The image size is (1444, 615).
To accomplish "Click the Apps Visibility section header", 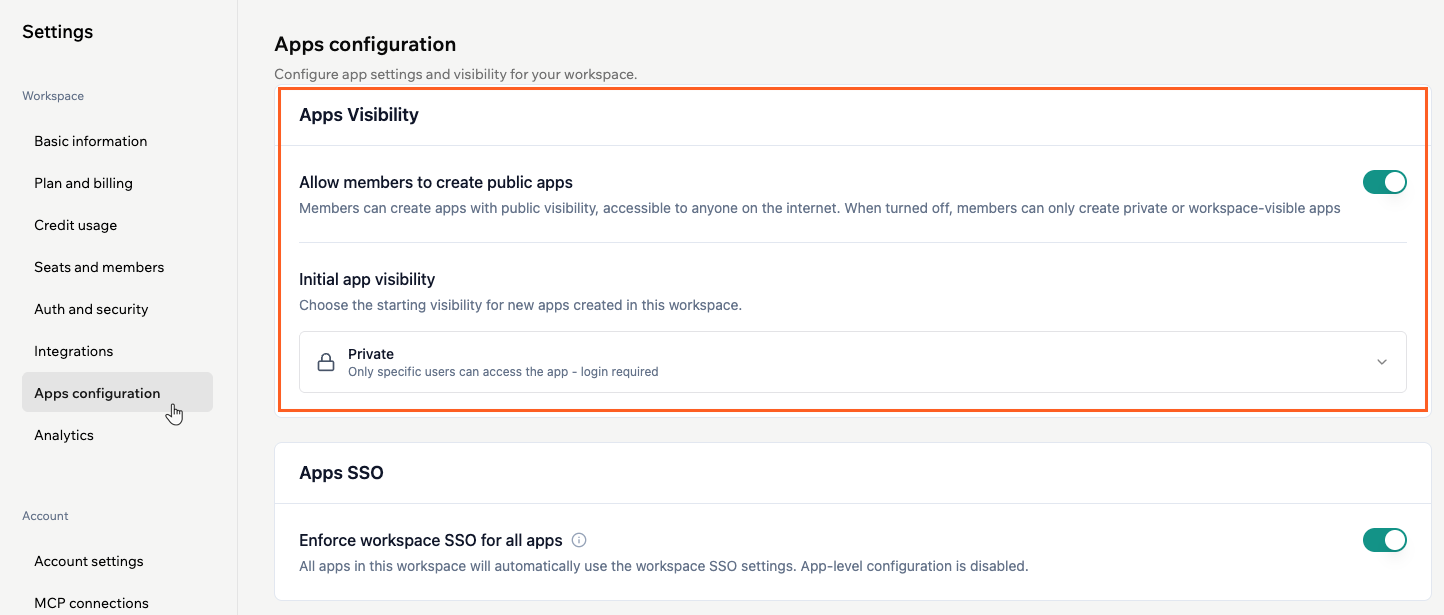I will (359, 114).
